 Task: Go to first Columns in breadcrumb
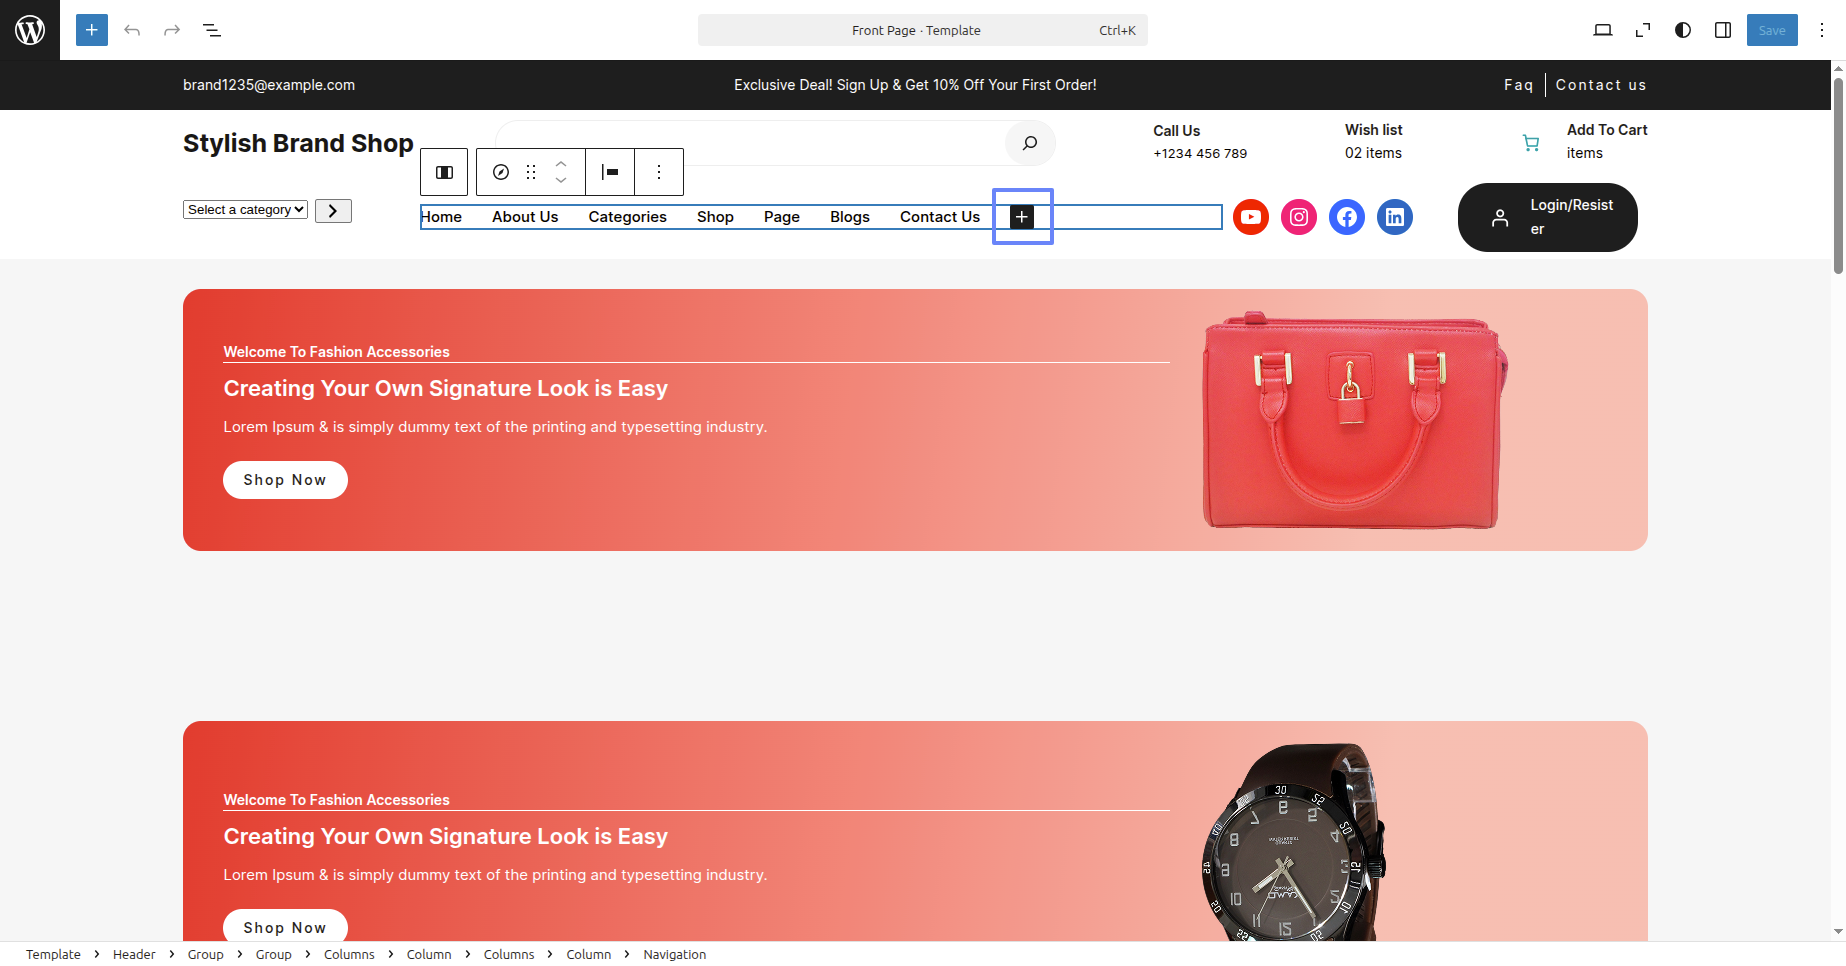click(349, 954)
